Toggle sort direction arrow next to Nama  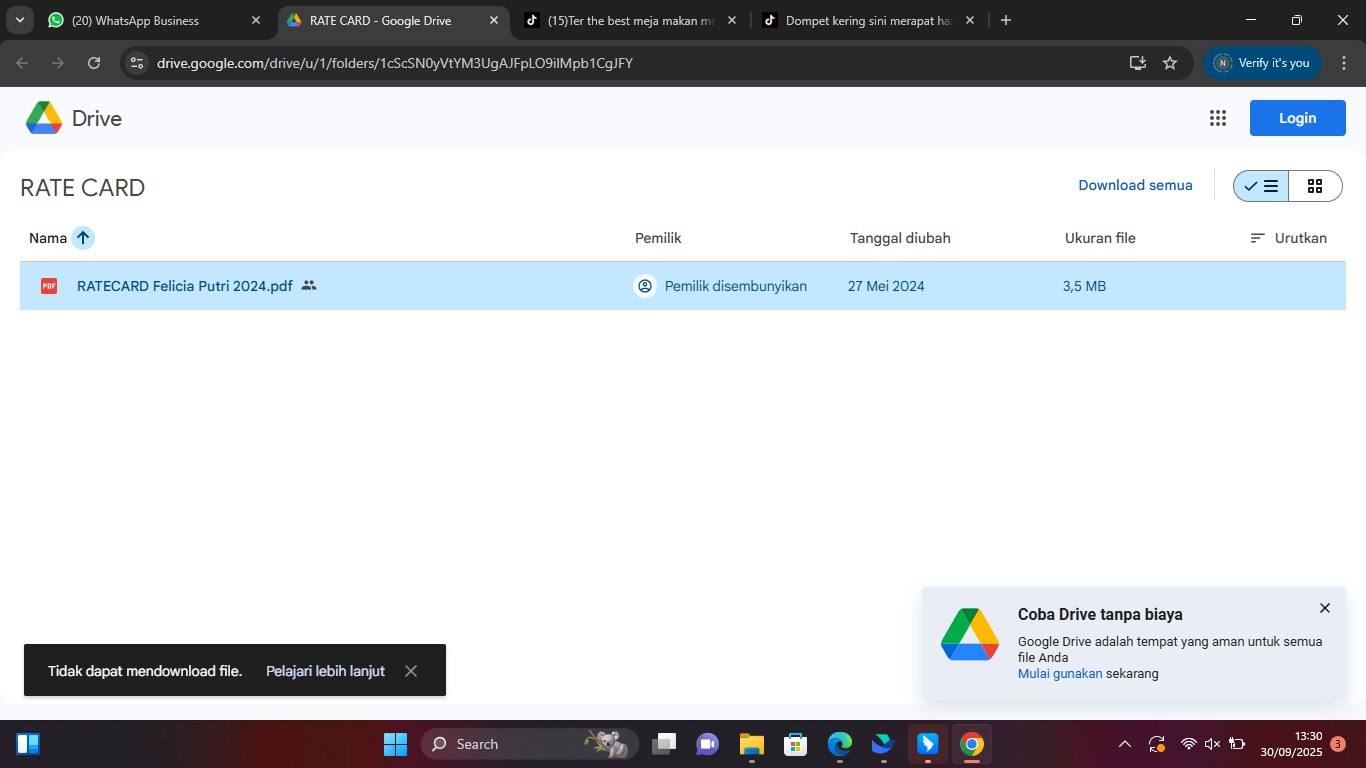83,238
